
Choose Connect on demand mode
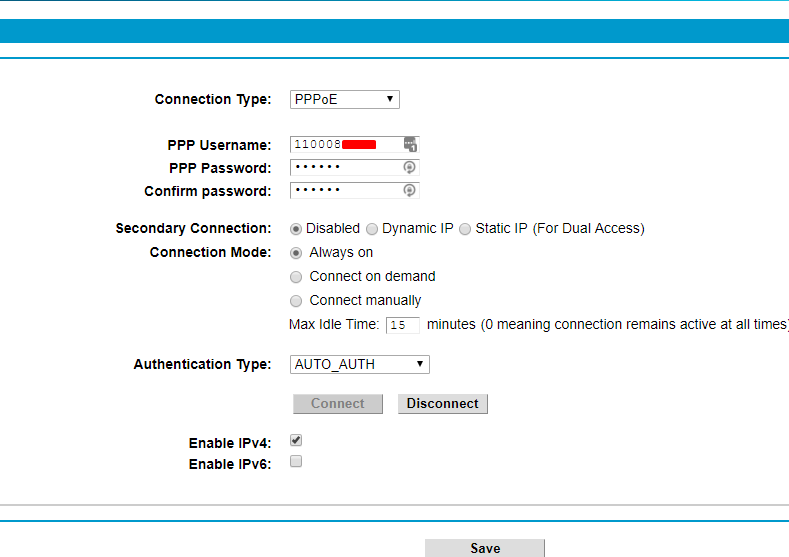(x=296, y=277)
